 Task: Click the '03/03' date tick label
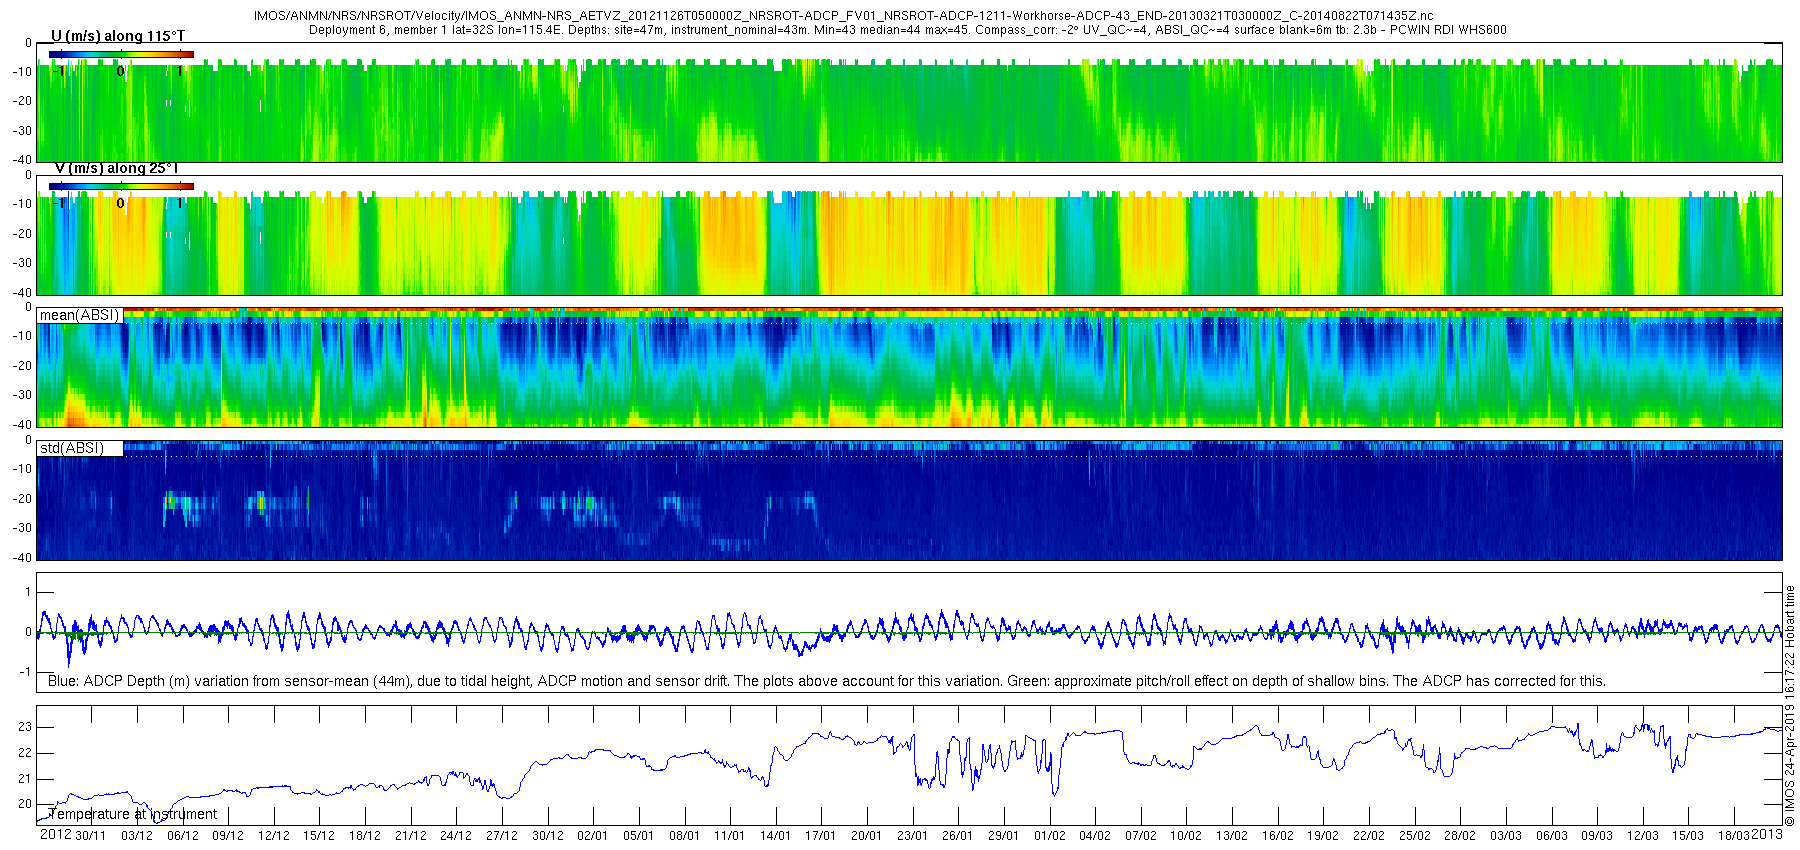1505,836
